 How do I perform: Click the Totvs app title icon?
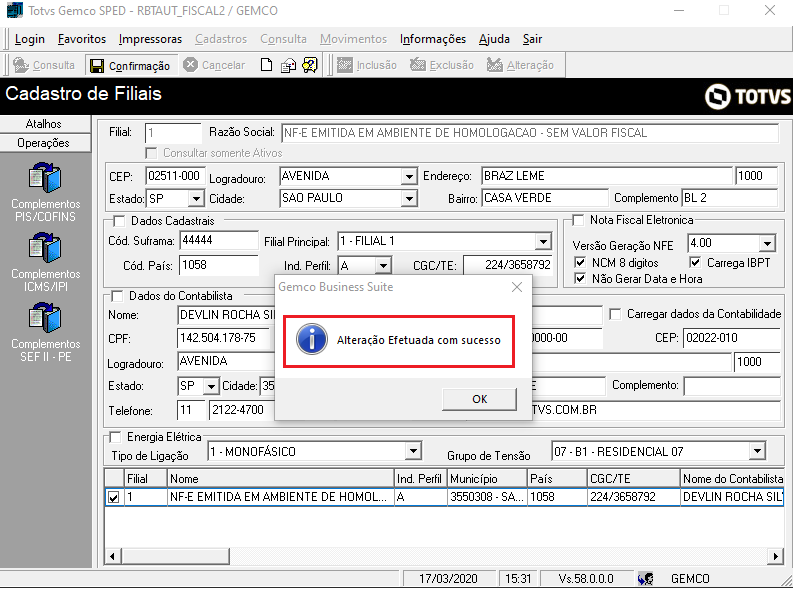14,10
